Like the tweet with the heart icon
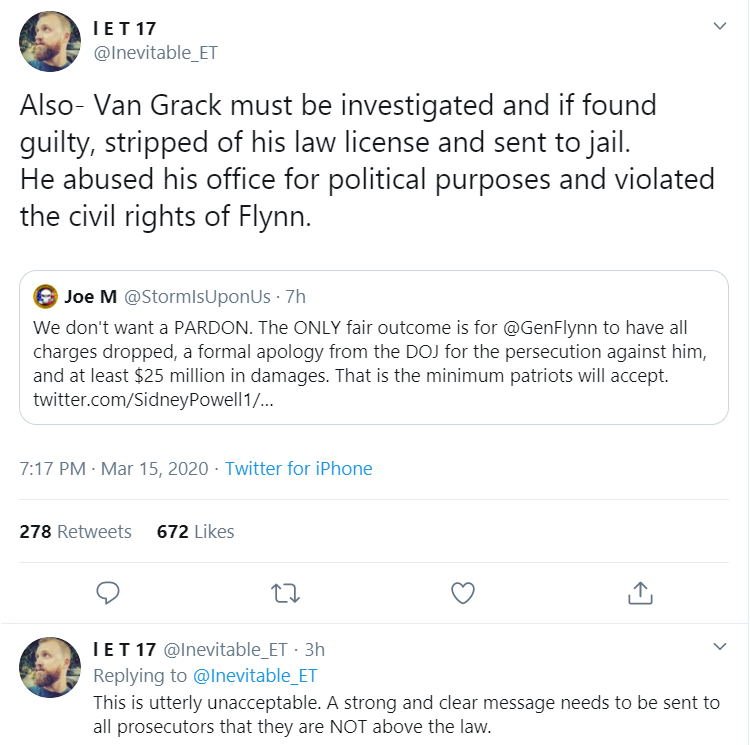750x745 pixels. coord(462,592)
